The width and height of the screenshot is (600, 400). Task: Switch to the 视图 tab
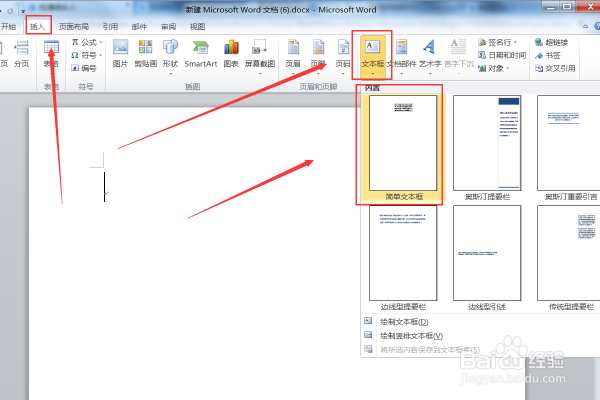[x=197, y=26]
